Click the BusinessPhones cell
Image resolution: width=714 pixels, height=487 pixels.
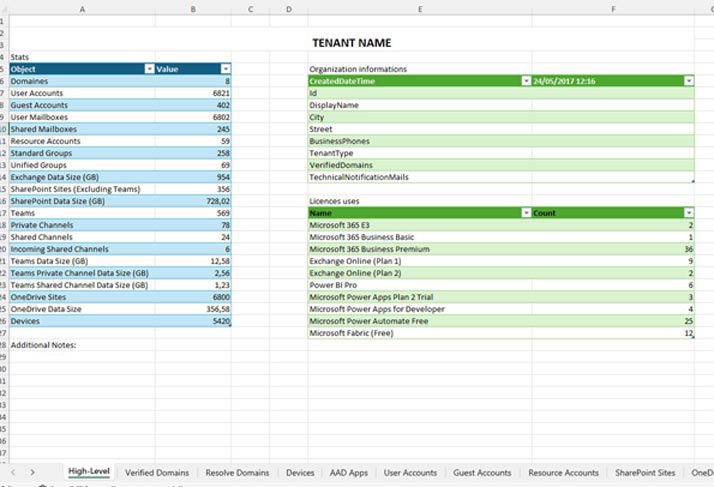coord(420,141)
